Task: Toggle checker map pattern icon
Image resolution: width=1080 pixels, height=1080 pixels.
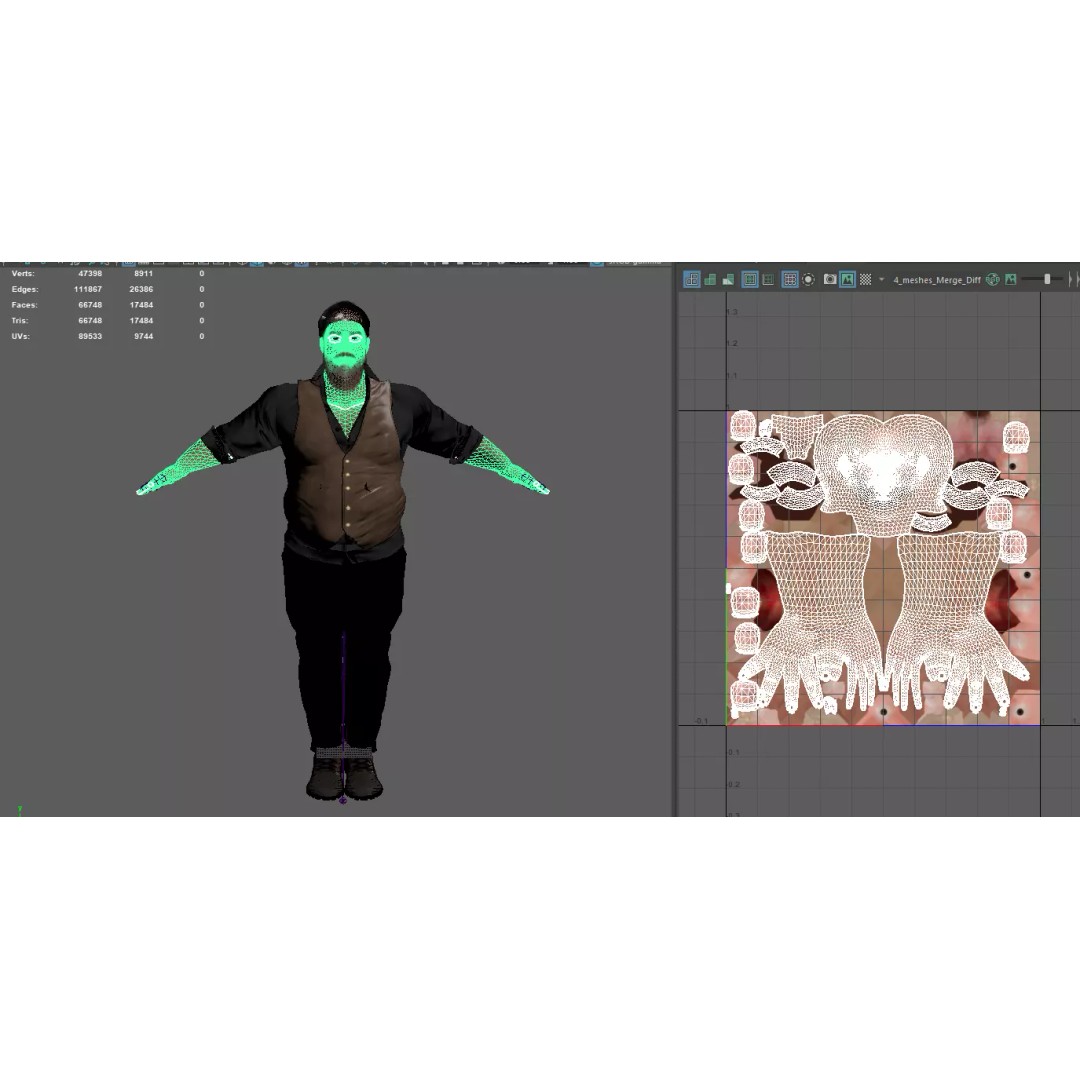Action: click(866, 279)
